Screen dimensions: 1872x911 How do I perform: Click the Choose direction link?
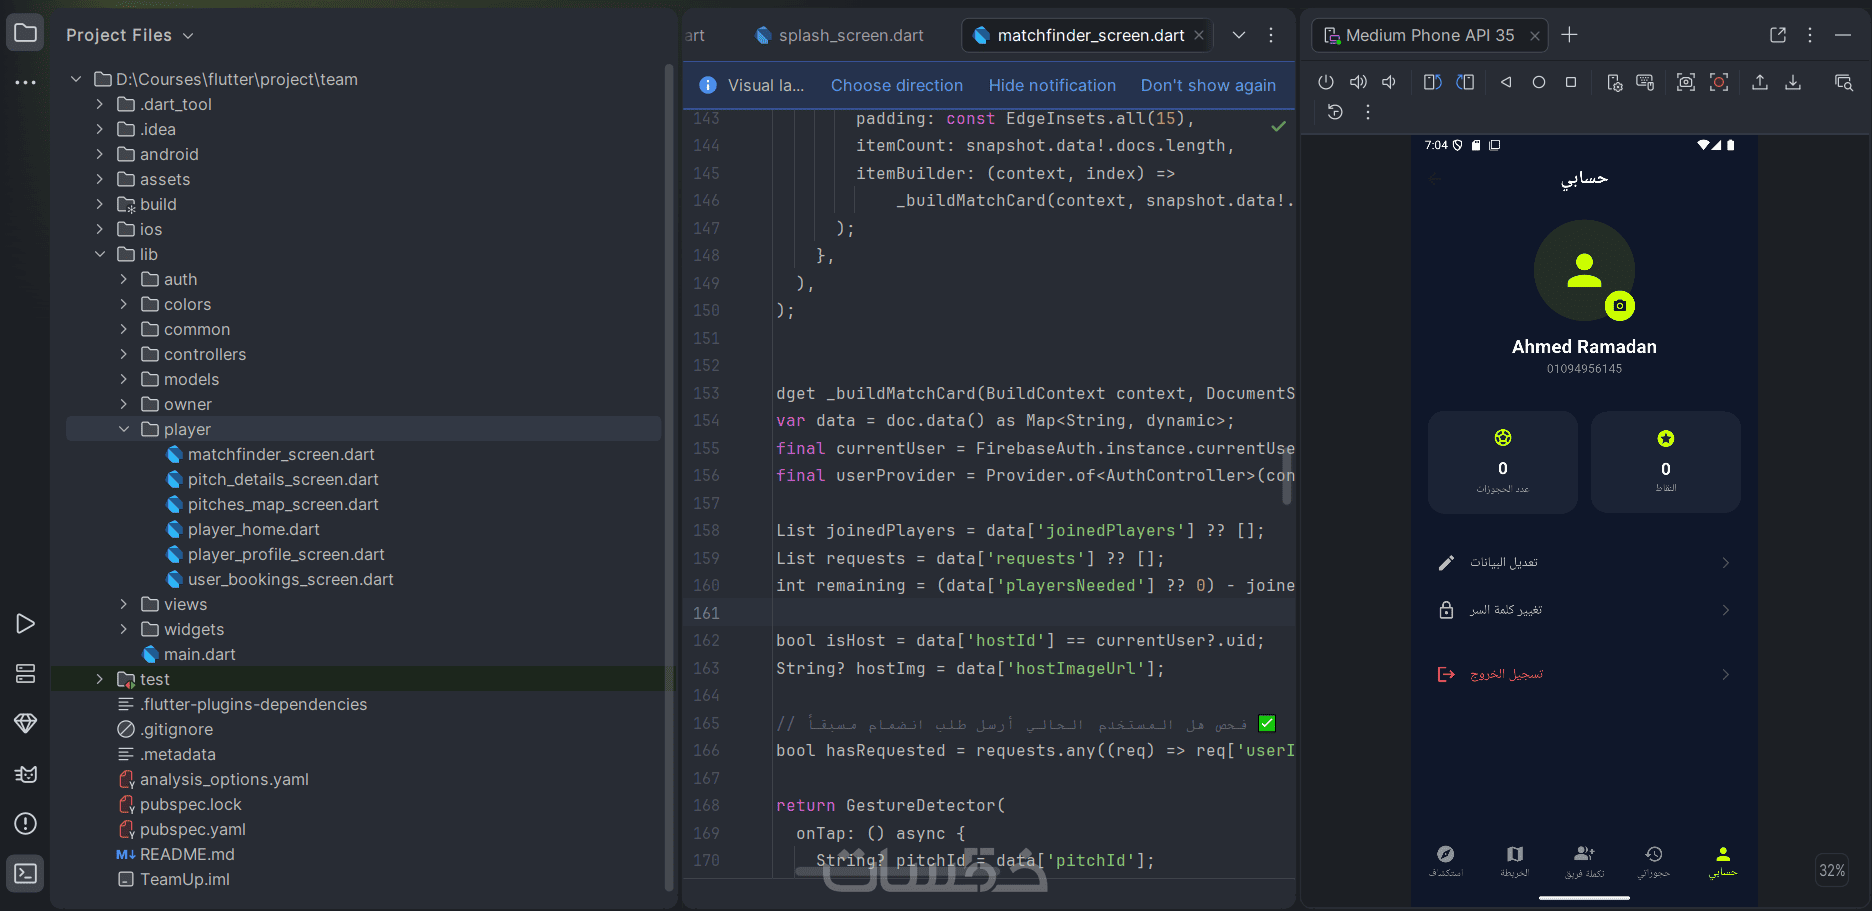897,85
